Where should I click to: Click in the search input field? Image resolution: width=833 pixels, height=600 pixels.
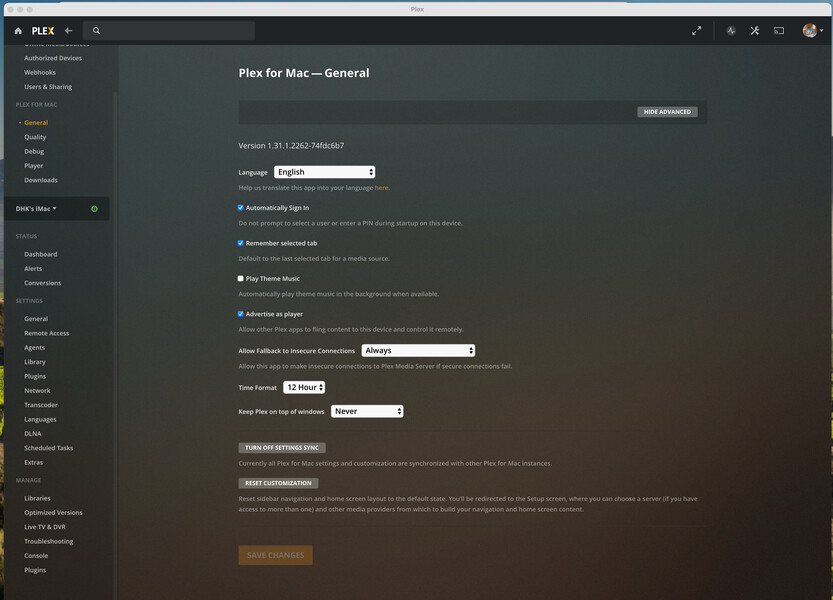(169, 31)
